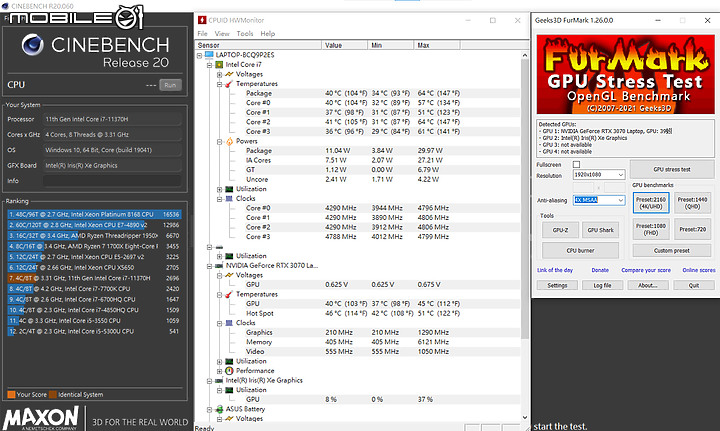The image size is (720, 431).
Task: Start the GPU stress test in FurMark
Action: point(672,169)
